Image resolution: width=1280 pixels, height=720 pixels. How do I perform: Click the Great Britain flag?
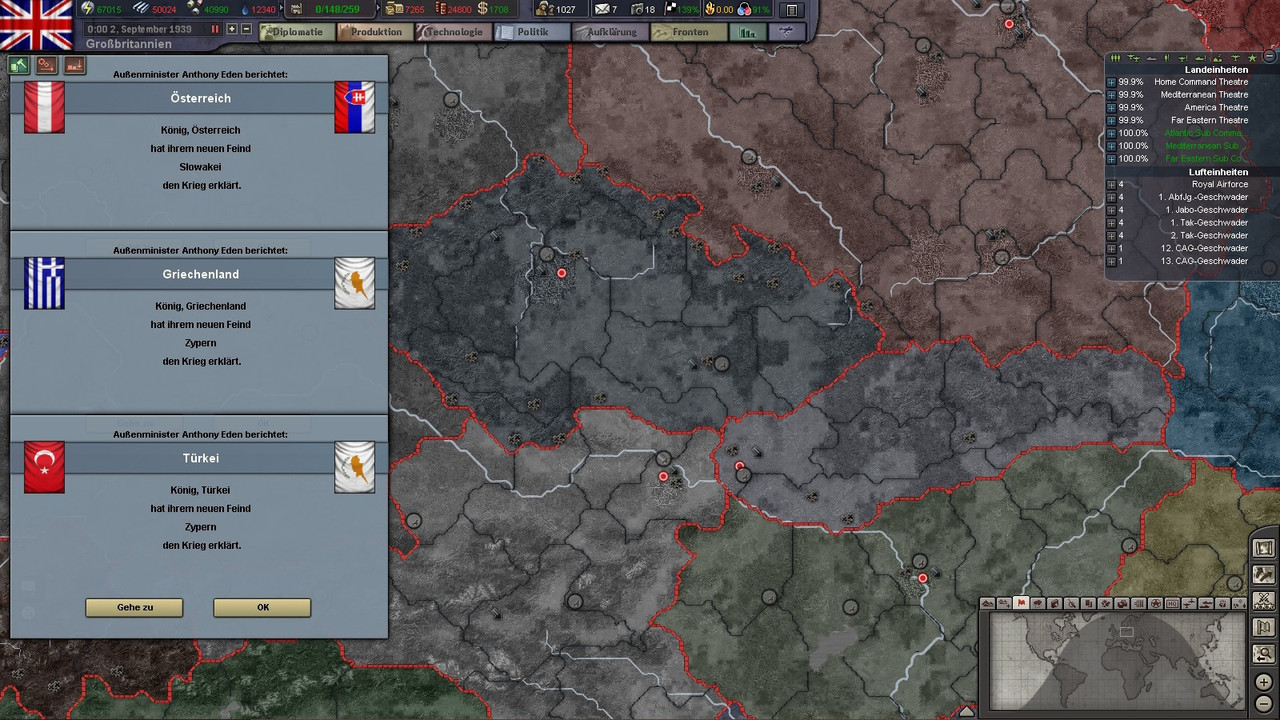[36, 25]
